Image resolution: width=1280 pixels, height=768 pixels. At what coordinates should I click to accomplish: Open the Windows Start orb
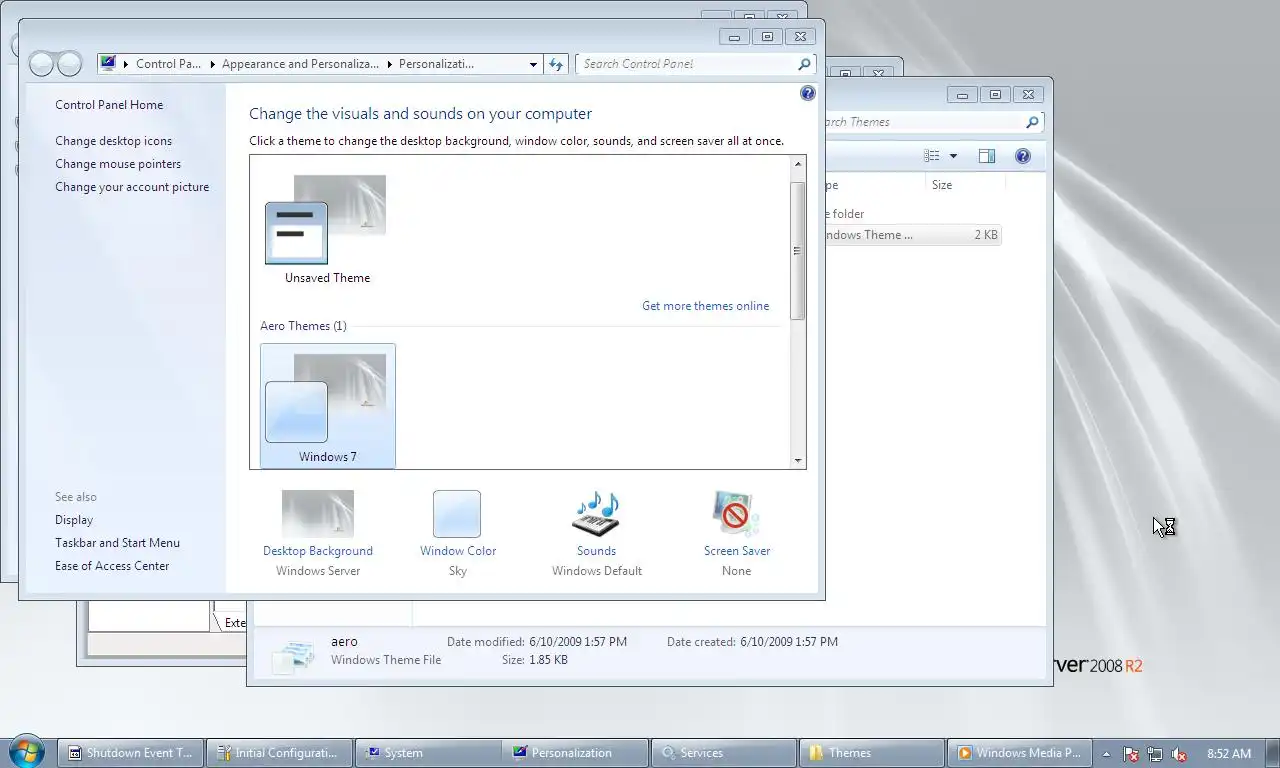click(26, 751)
